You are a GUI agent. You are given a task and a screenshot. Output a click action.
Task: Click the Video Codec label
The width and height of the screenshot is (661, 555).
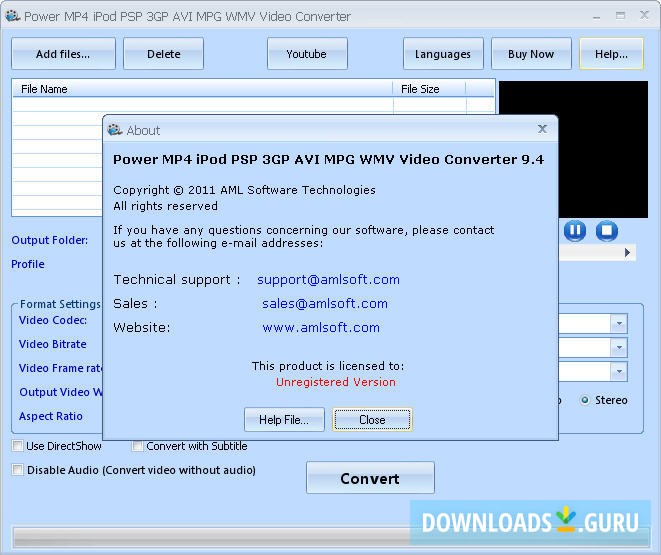[53, 320]
